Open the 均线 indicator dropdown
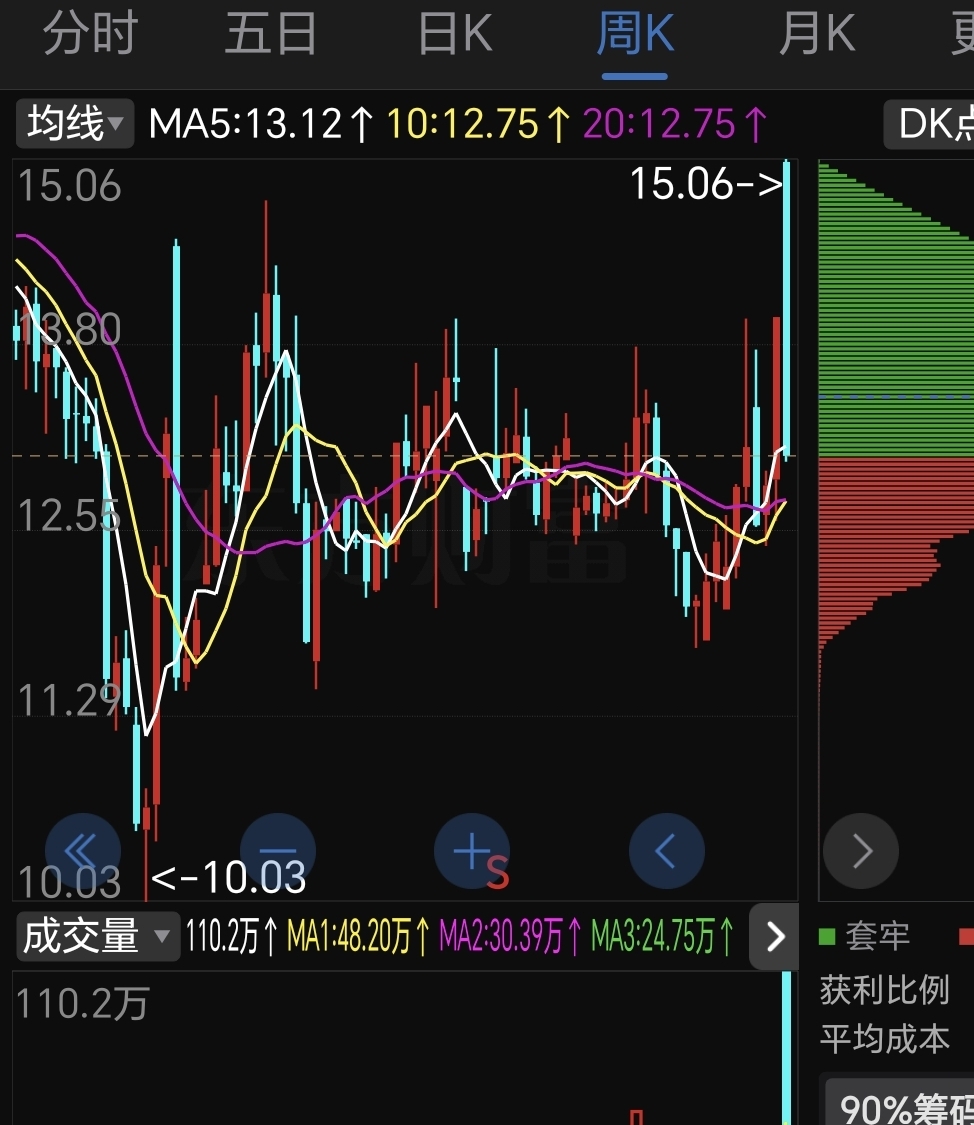 tap(75, 123)
